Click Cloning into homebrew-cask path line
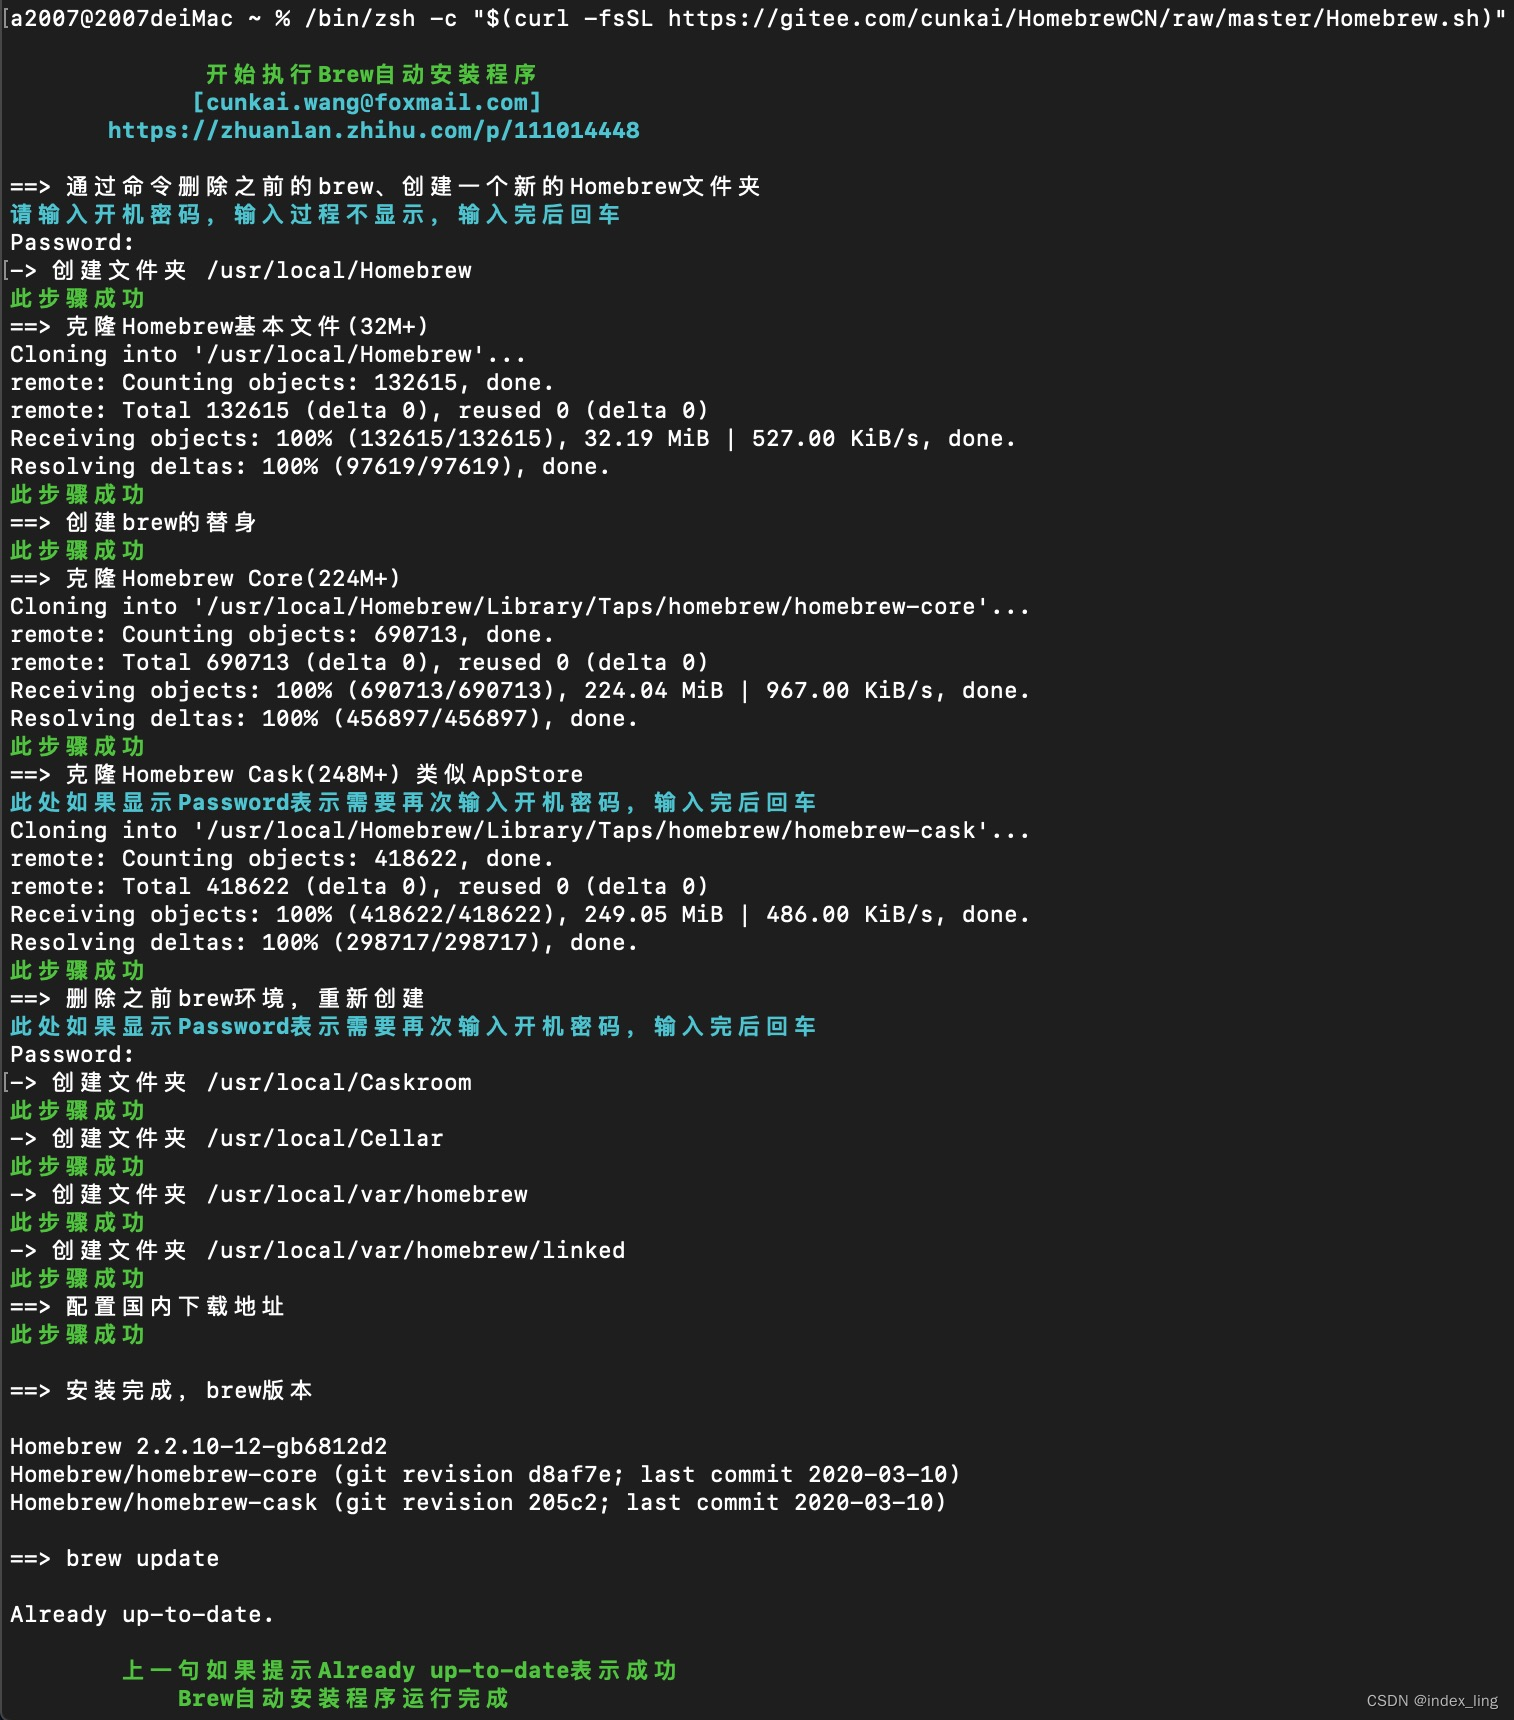1514x1720 pixels. click(x=520, y=830)
